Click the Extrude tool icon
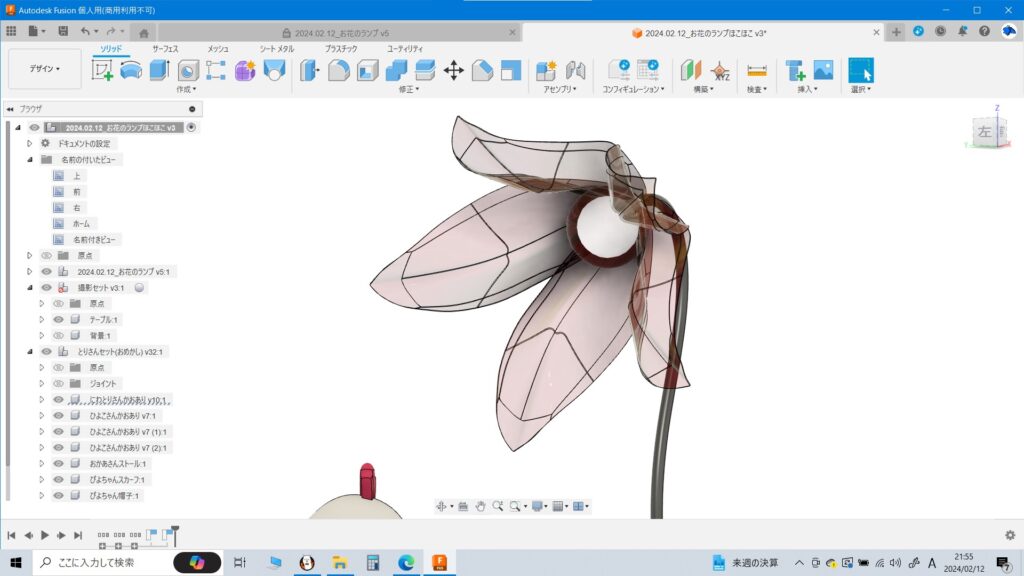The height and width of the screenshot is (576, 1024). click(159, 70)
